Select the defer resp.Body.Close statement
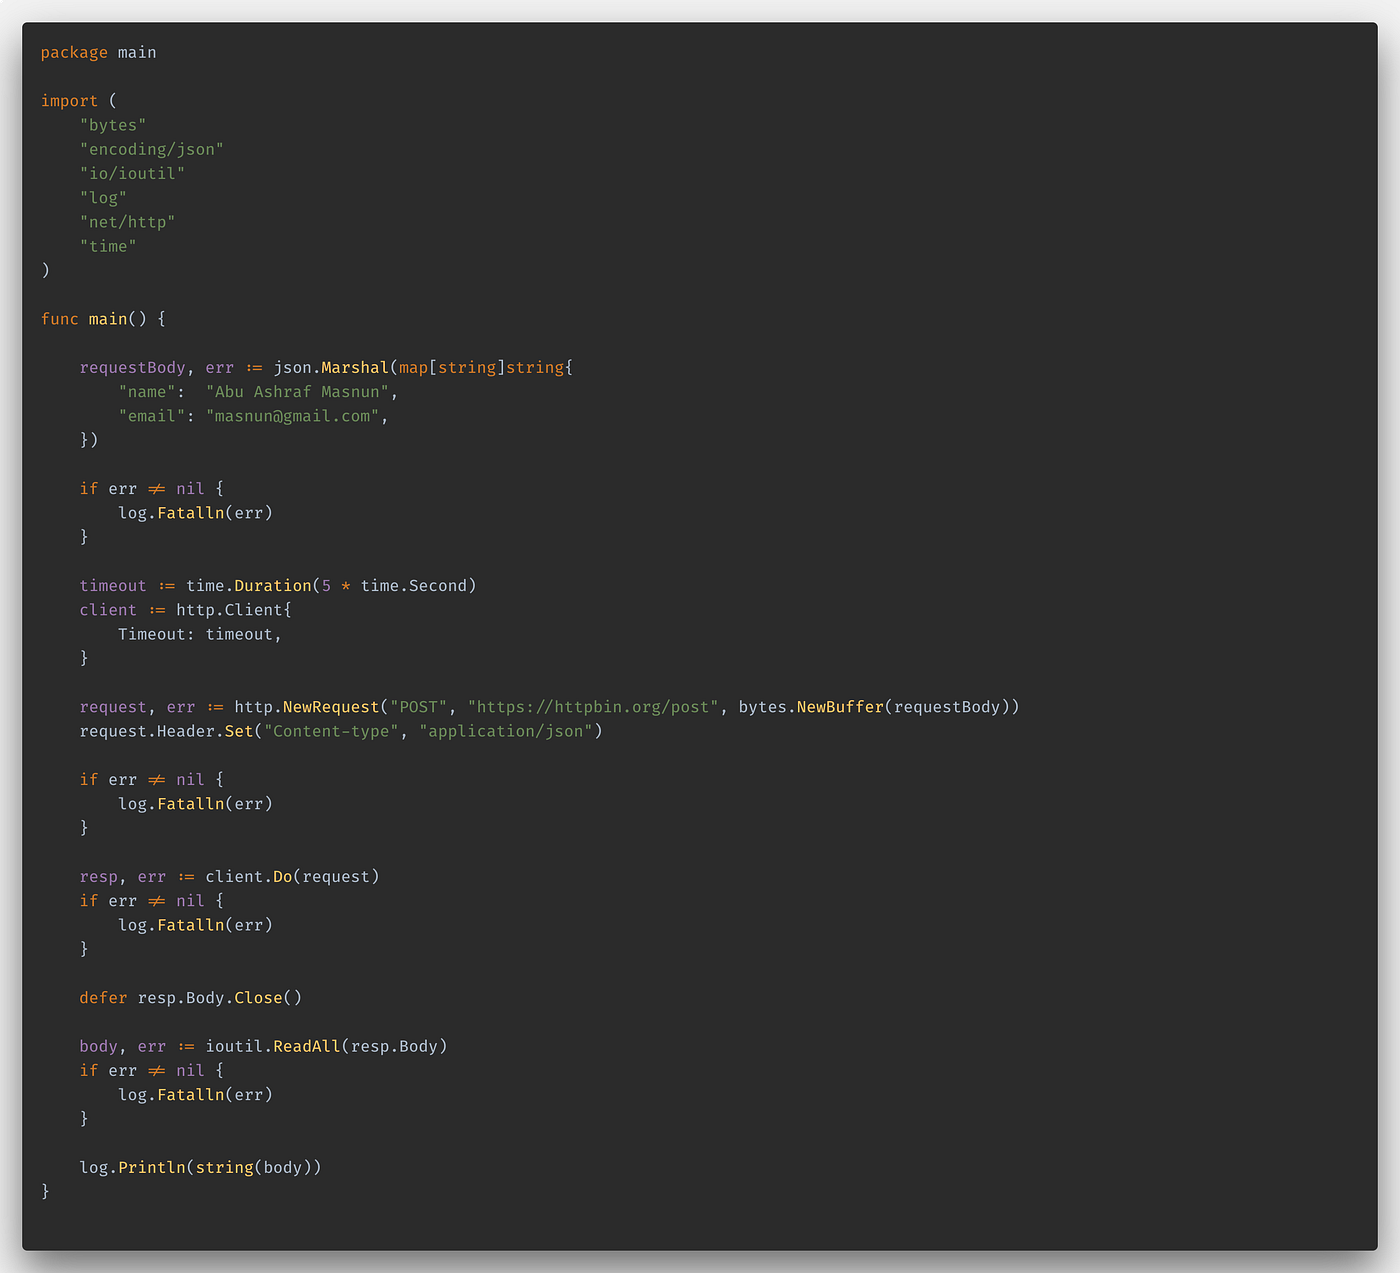The width and height of the screenshot is (1400, 1273). click(190, 997)
